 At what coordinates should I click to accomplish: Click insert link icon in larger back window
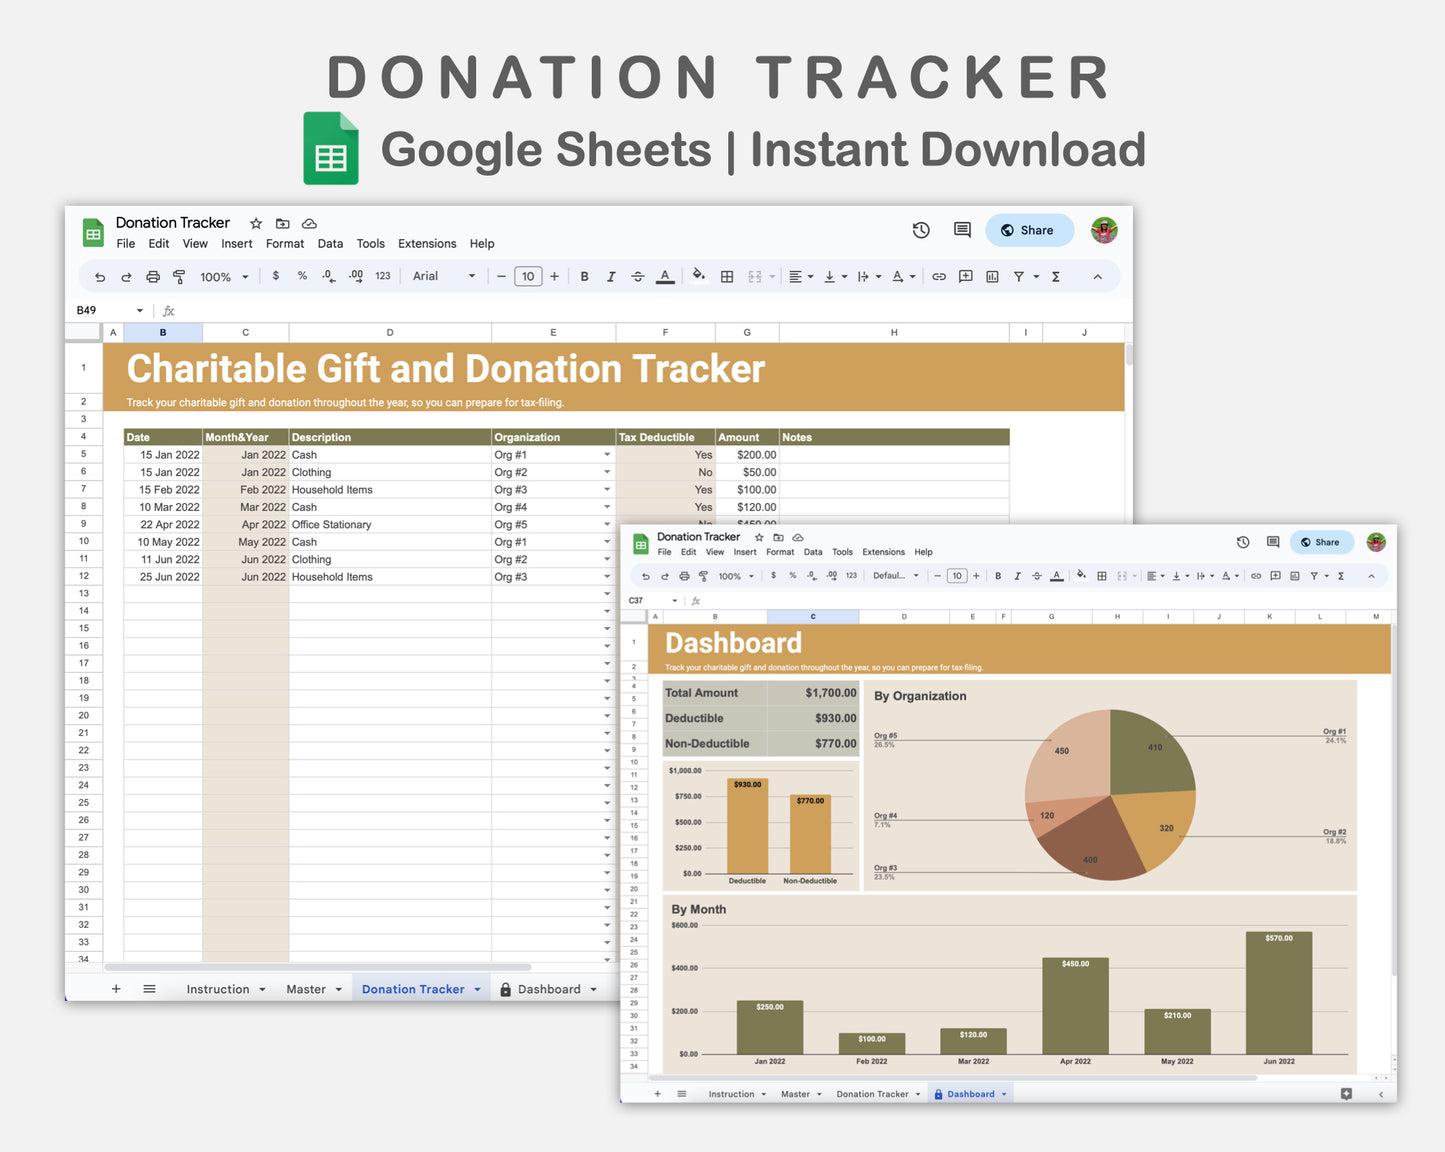[x=939, y=277]
